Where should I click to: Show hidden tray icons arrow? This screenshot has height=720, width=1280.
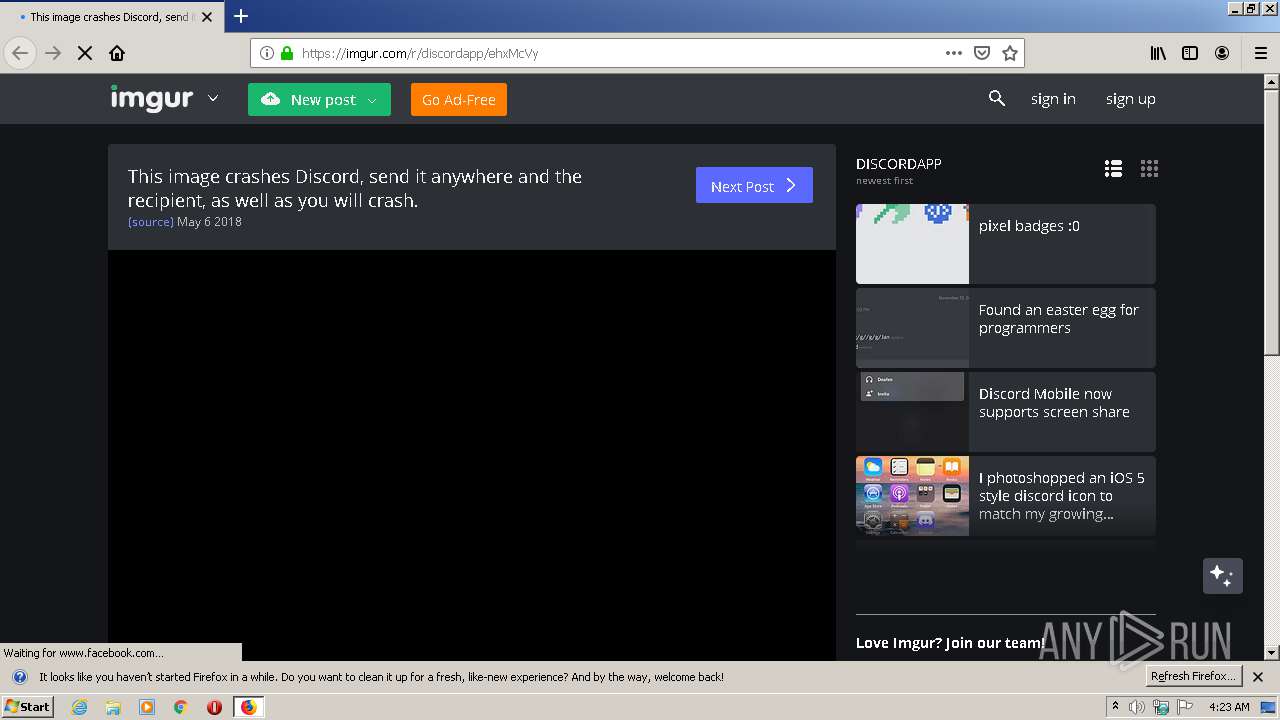[1115, 707]
